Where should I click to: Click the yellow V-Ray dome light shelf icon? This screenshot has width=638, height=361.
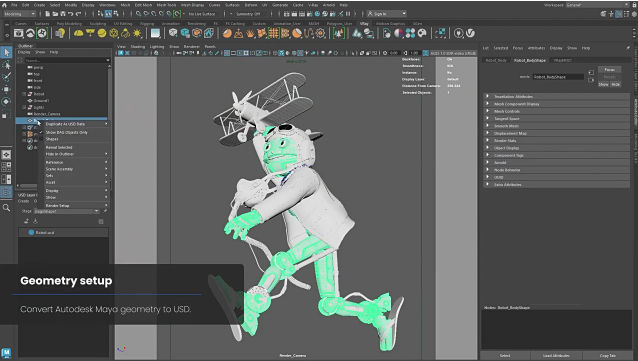tap(79, 33)
